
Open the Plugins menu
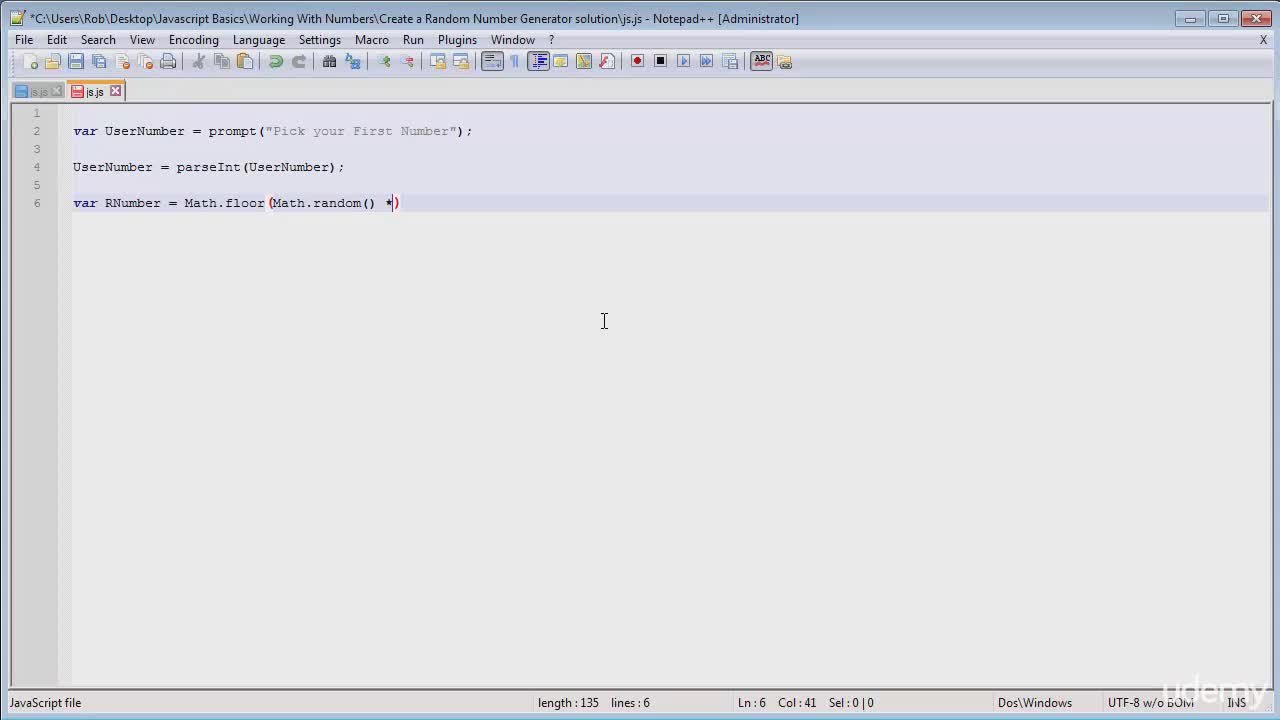click(x=457, y=40)
